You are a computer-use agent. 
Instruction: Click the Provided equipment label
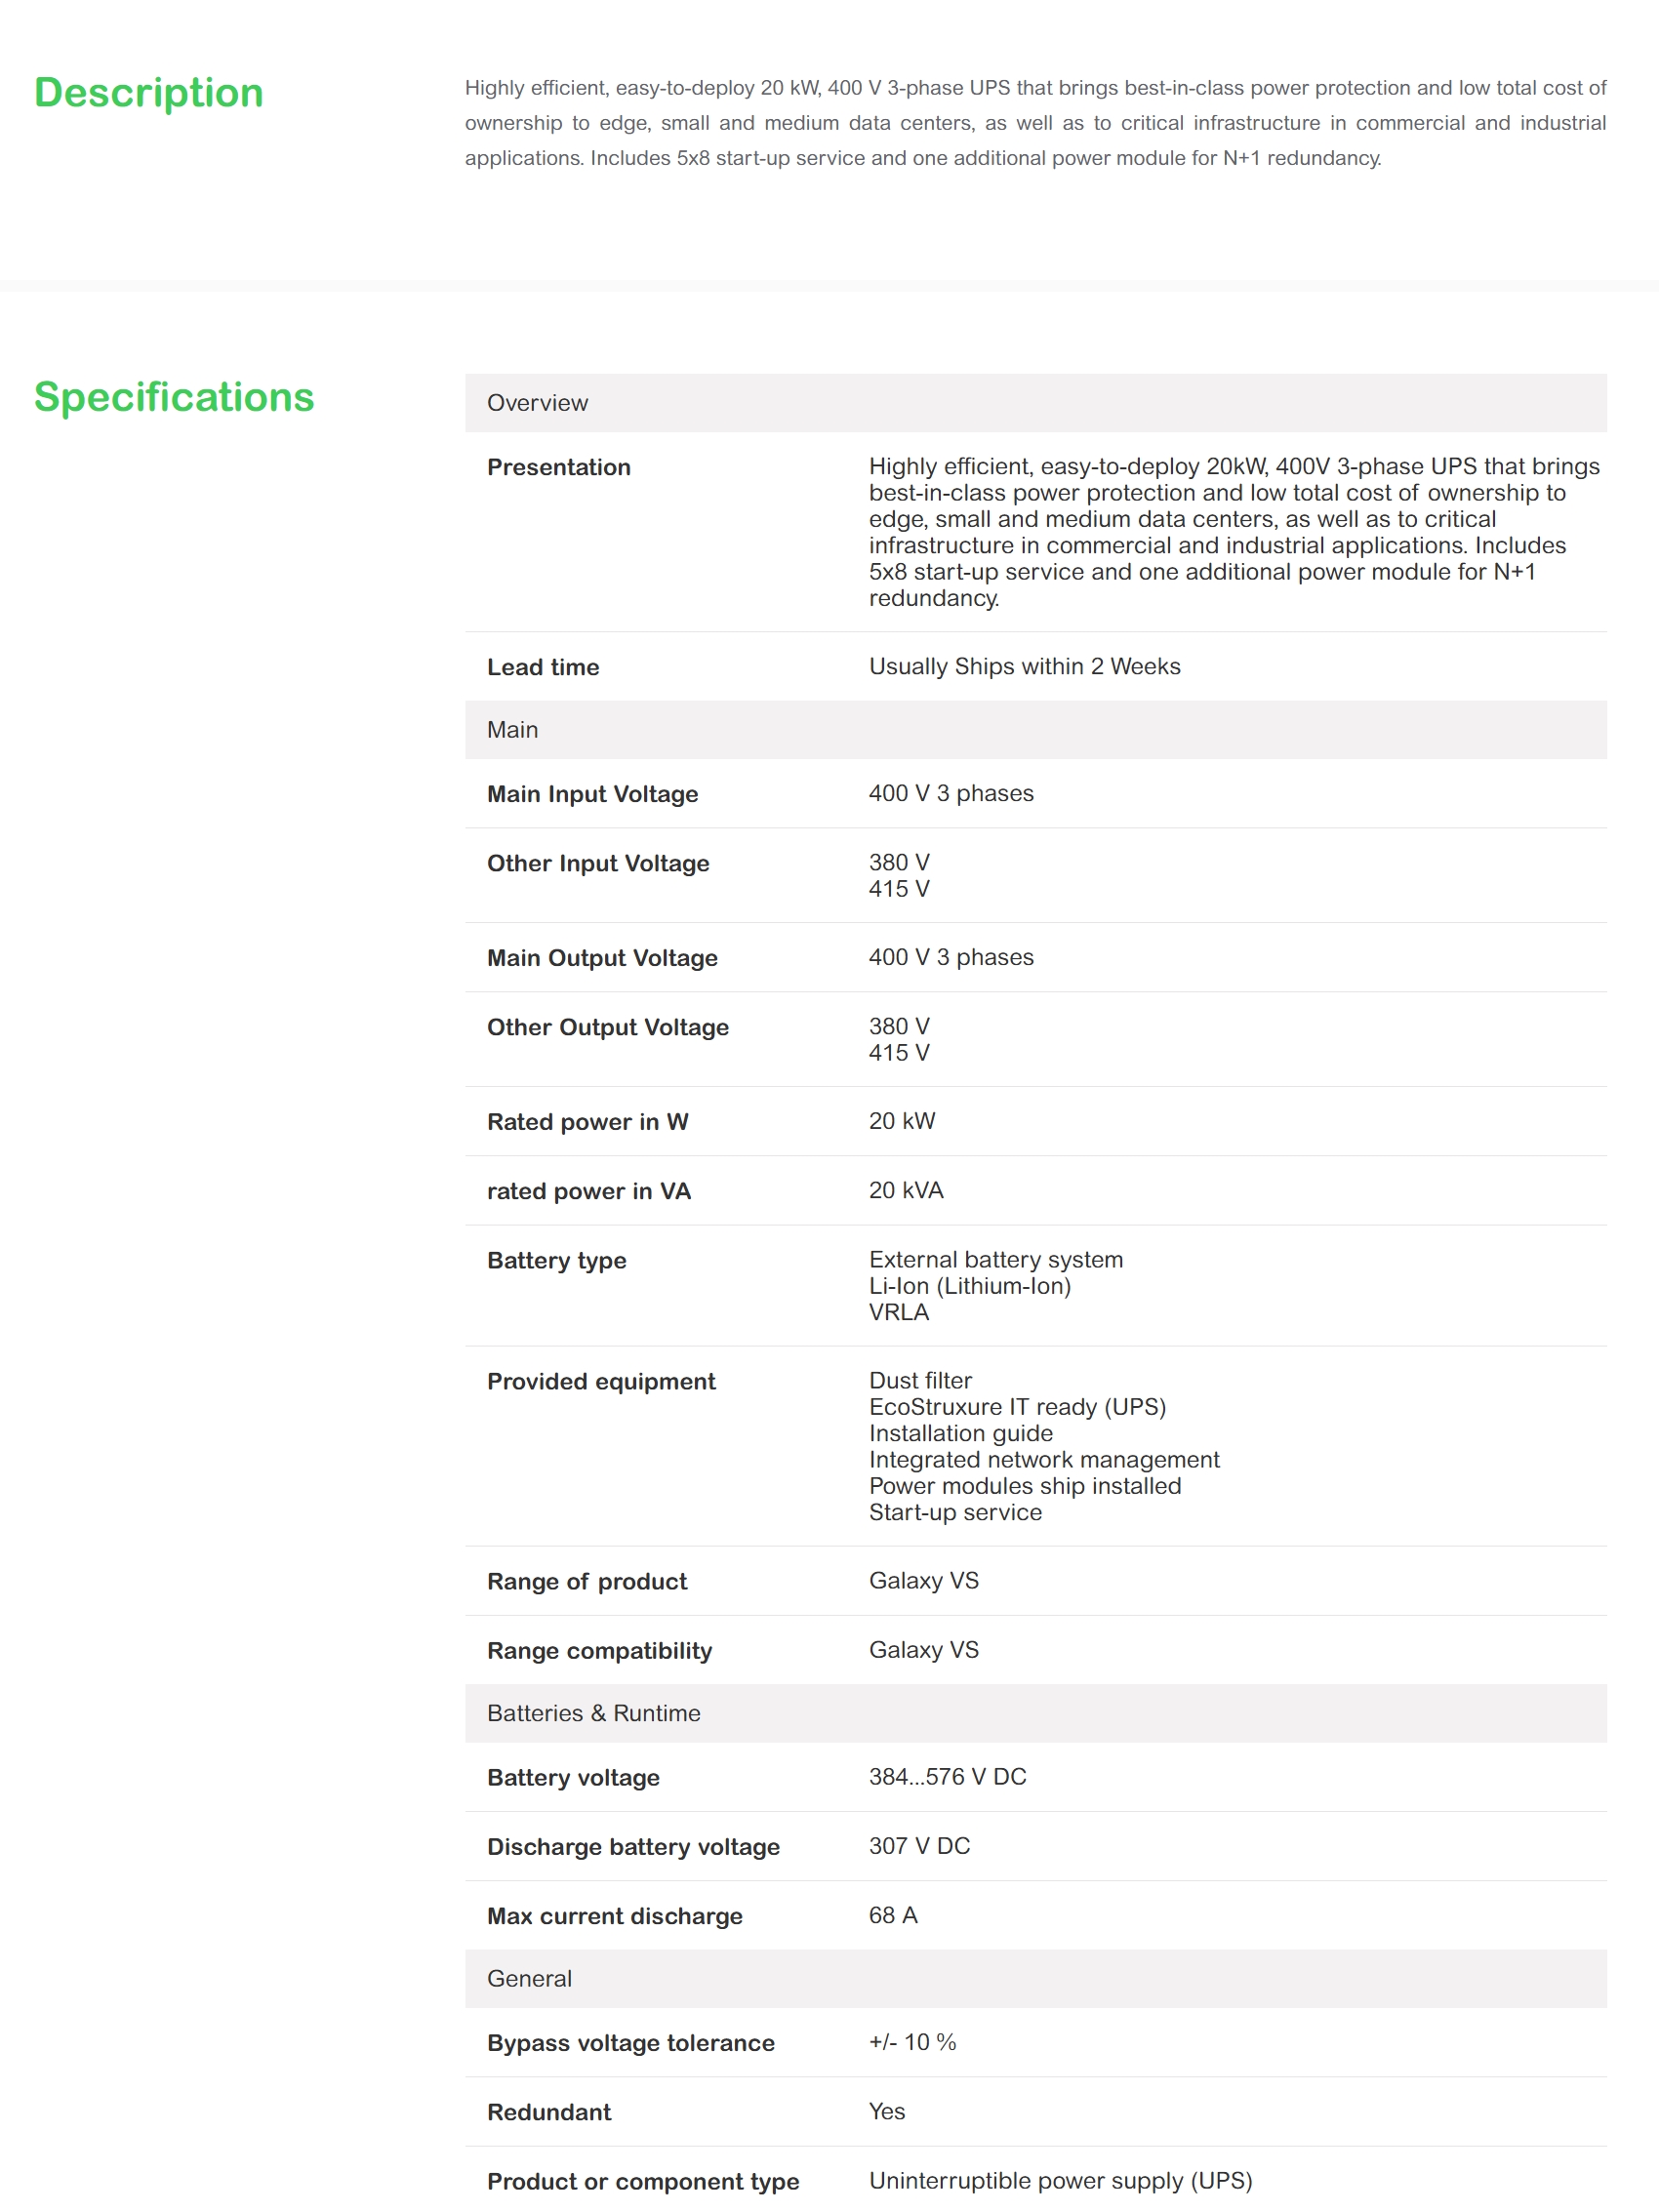click(x=601, y=1381)
